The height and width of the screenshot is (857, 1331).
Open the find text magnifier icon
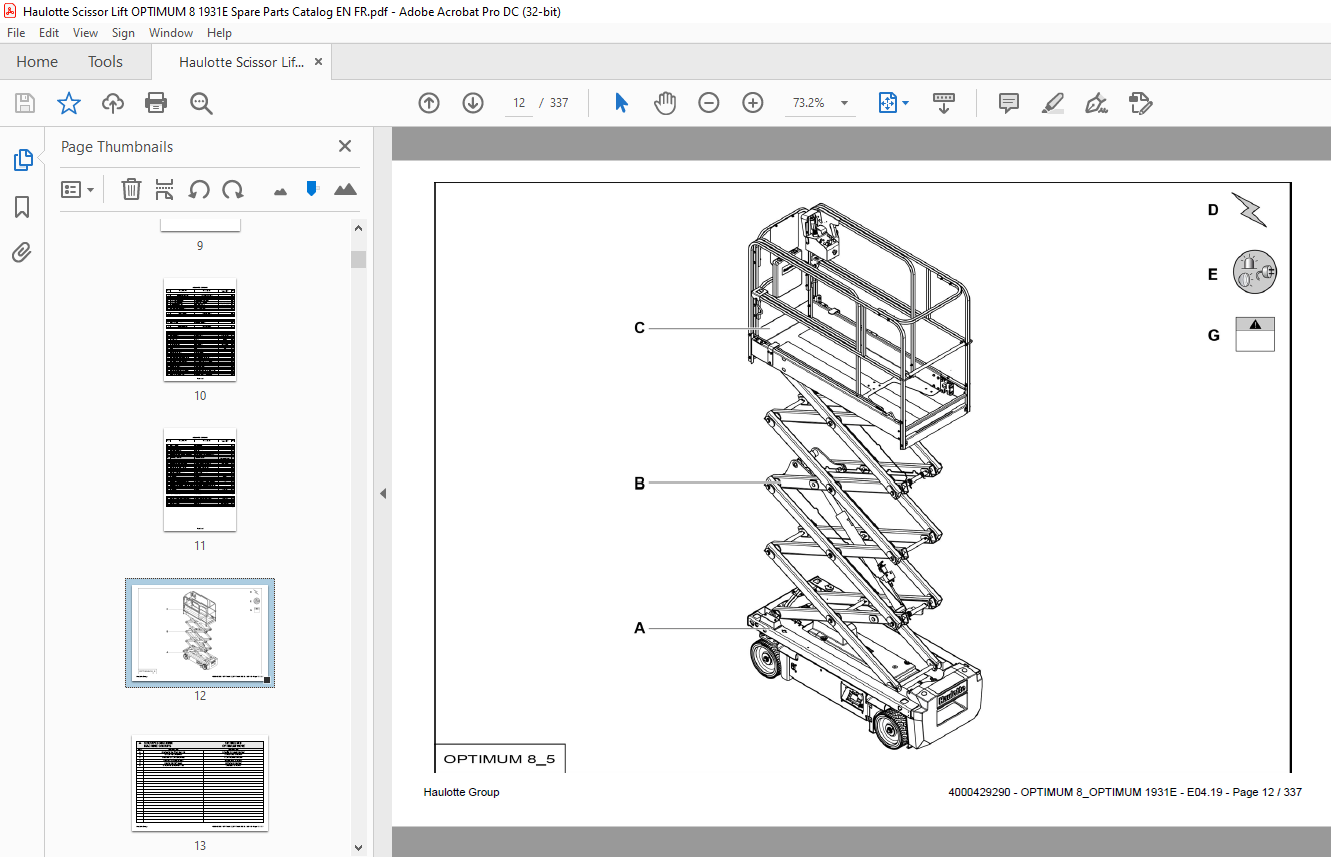(x=201, y=103)
